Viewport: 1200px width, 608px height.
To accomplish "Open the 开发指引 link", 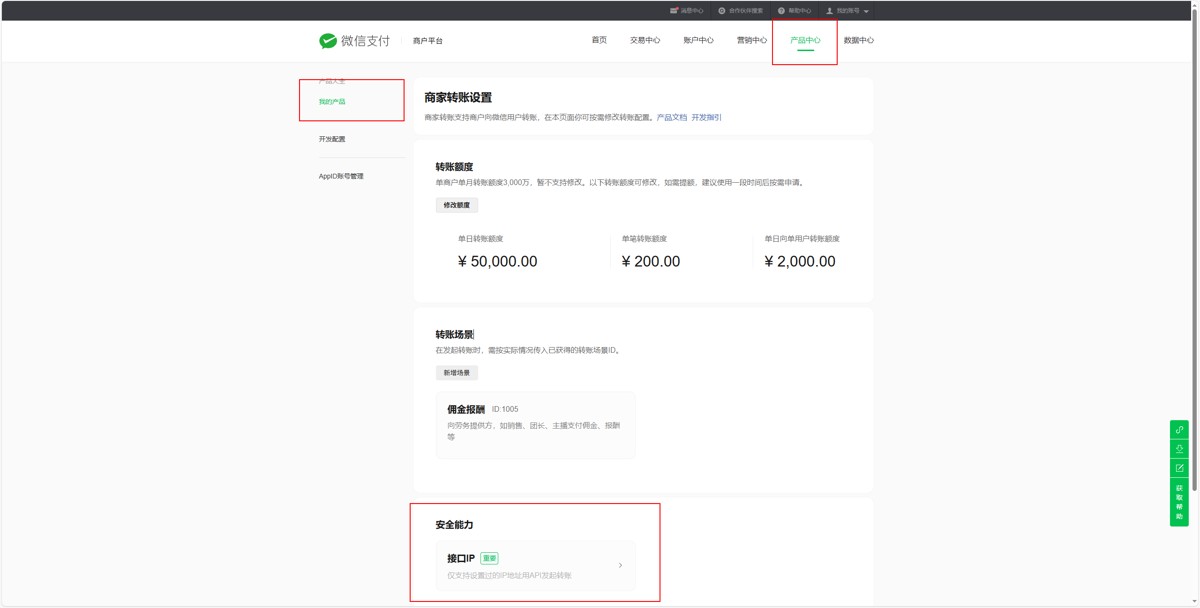I will click(x=707, y=117).
